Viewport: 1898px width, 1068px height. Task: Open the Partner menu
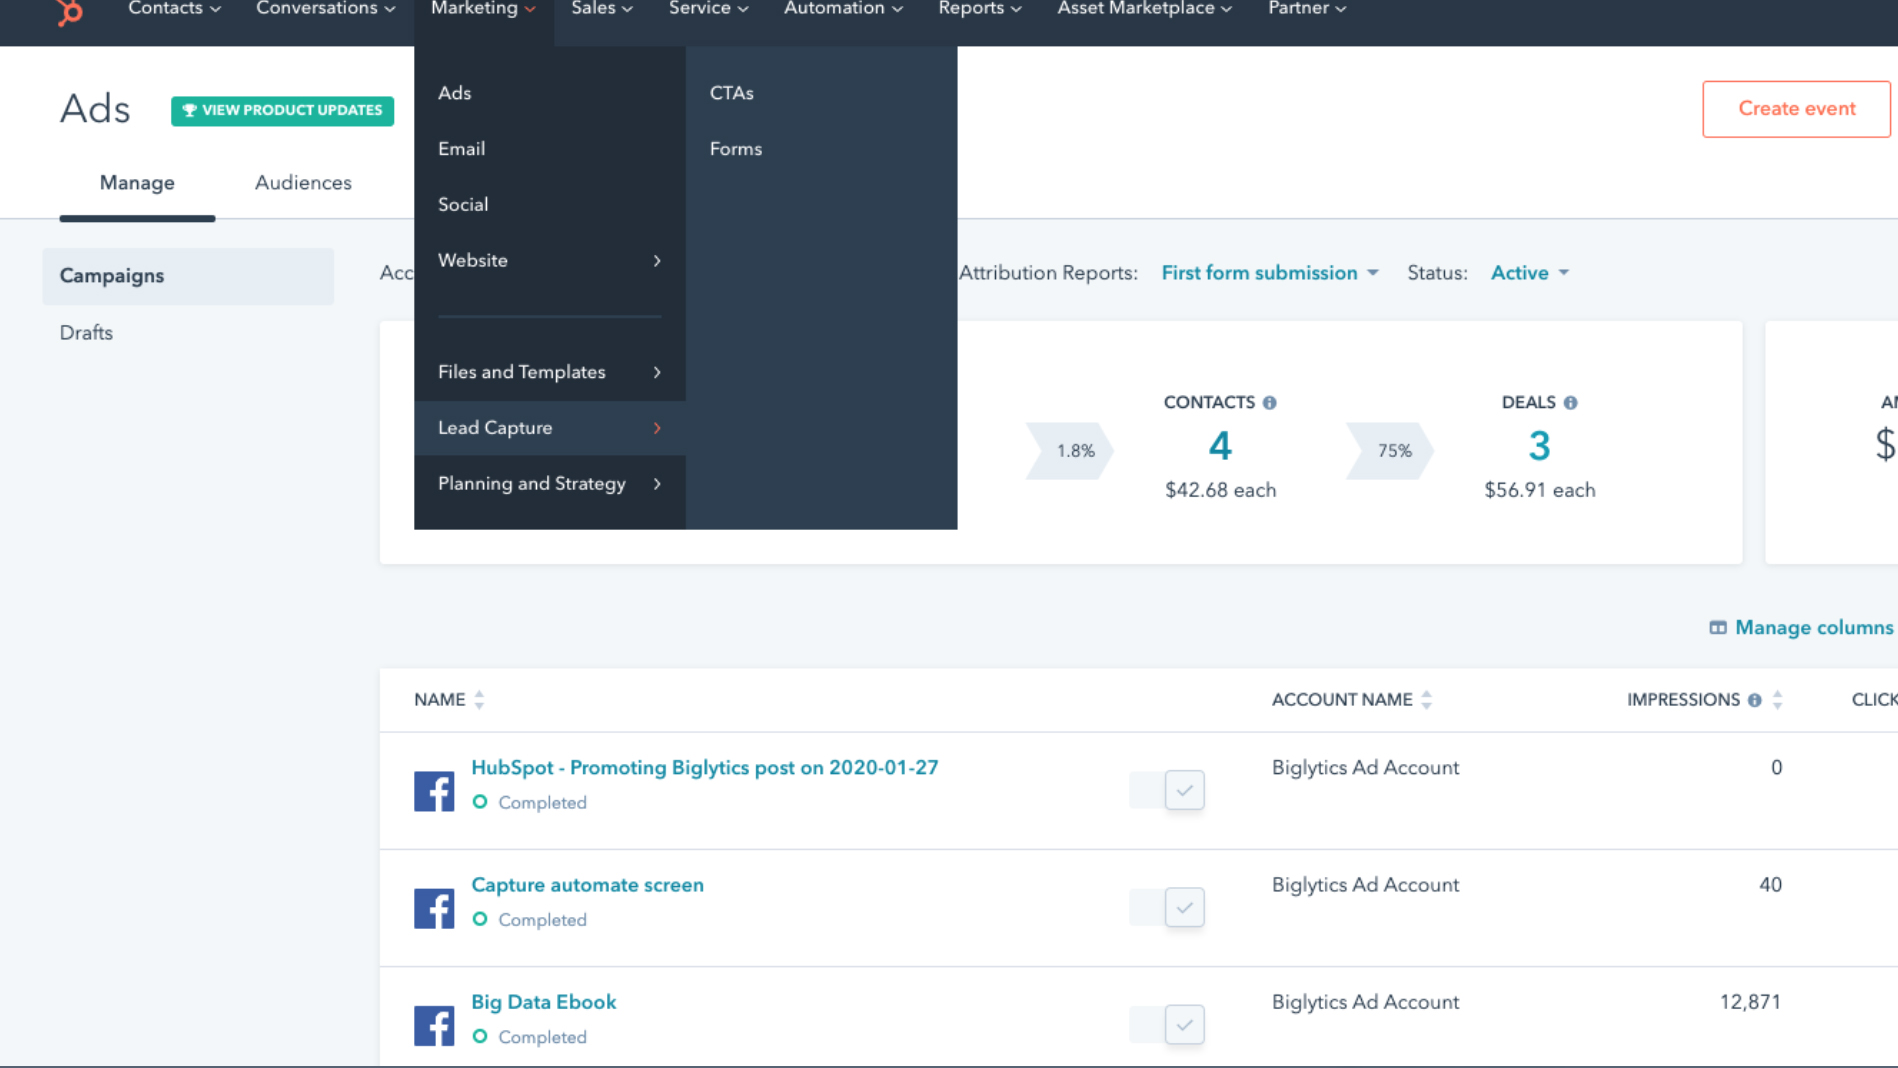1307,9
